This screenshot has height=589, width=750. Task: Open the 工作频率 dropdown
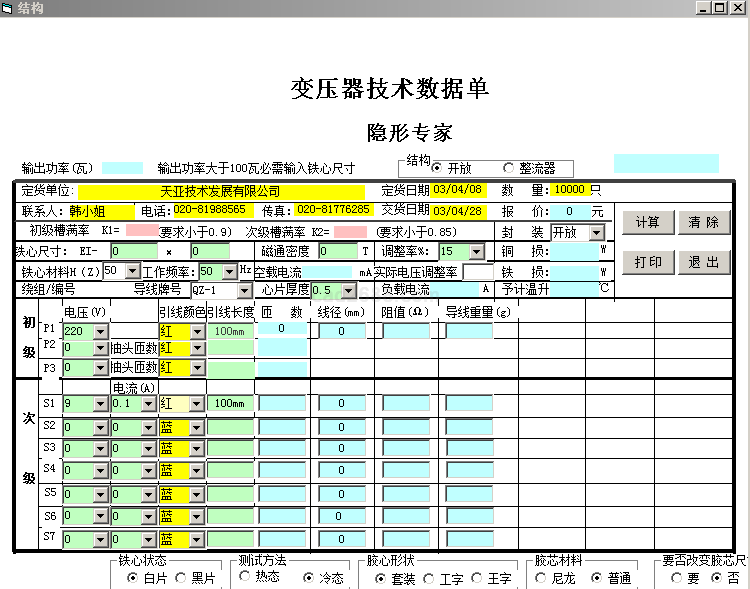coord(230,271)
